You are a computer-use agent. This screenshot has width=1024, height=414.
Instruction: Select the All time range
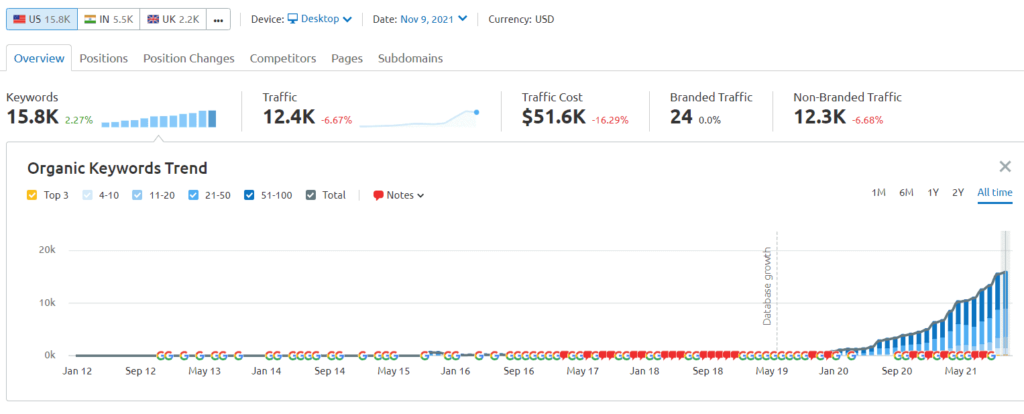995,192
